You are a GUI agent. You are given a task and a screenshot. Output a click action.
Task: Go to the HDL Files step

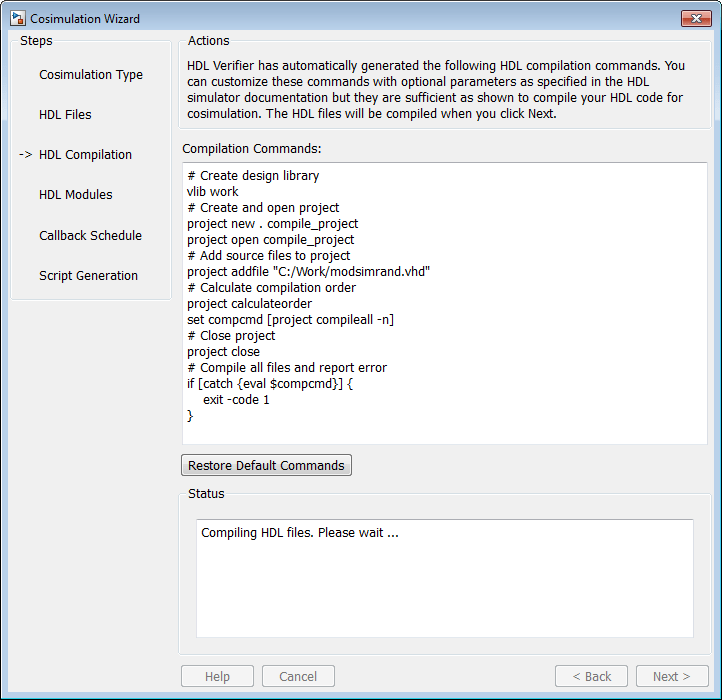(65, 115)
